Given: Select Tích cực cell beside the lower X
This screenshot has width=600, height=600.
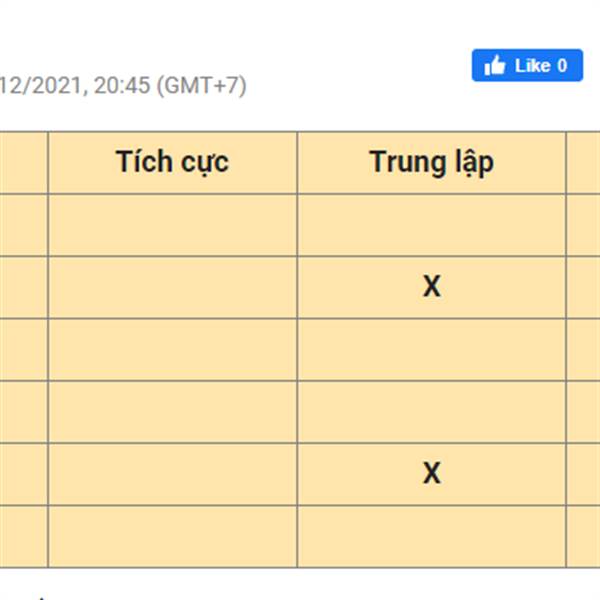Looking at the screenshot, I should point(172,474).
